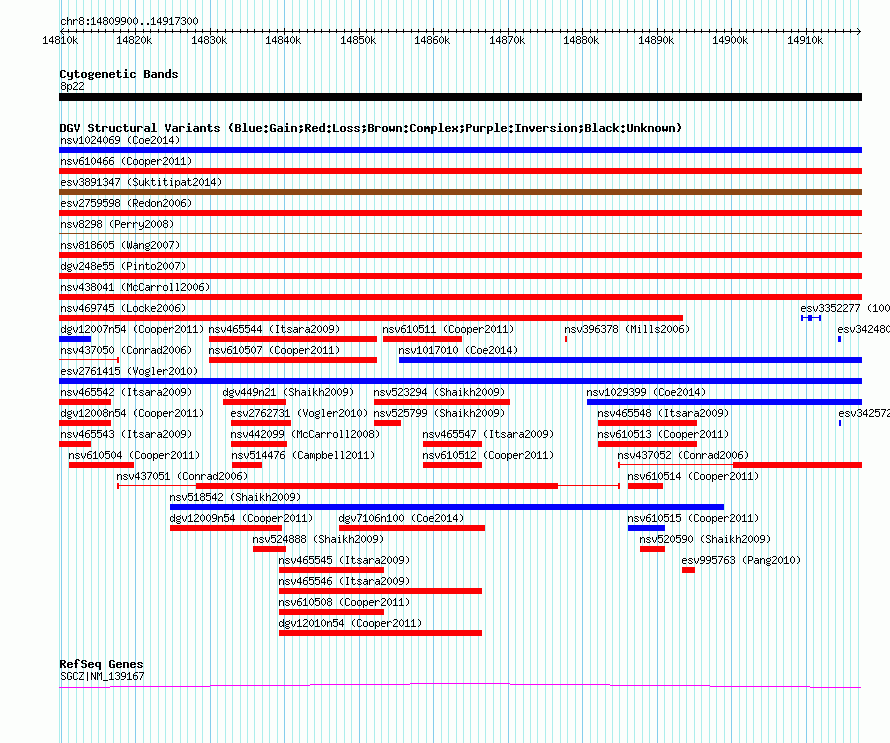Click the nsv610504 (Cooper2011) label
Viewport: 890px width, 743px height.
coord(134,455)
